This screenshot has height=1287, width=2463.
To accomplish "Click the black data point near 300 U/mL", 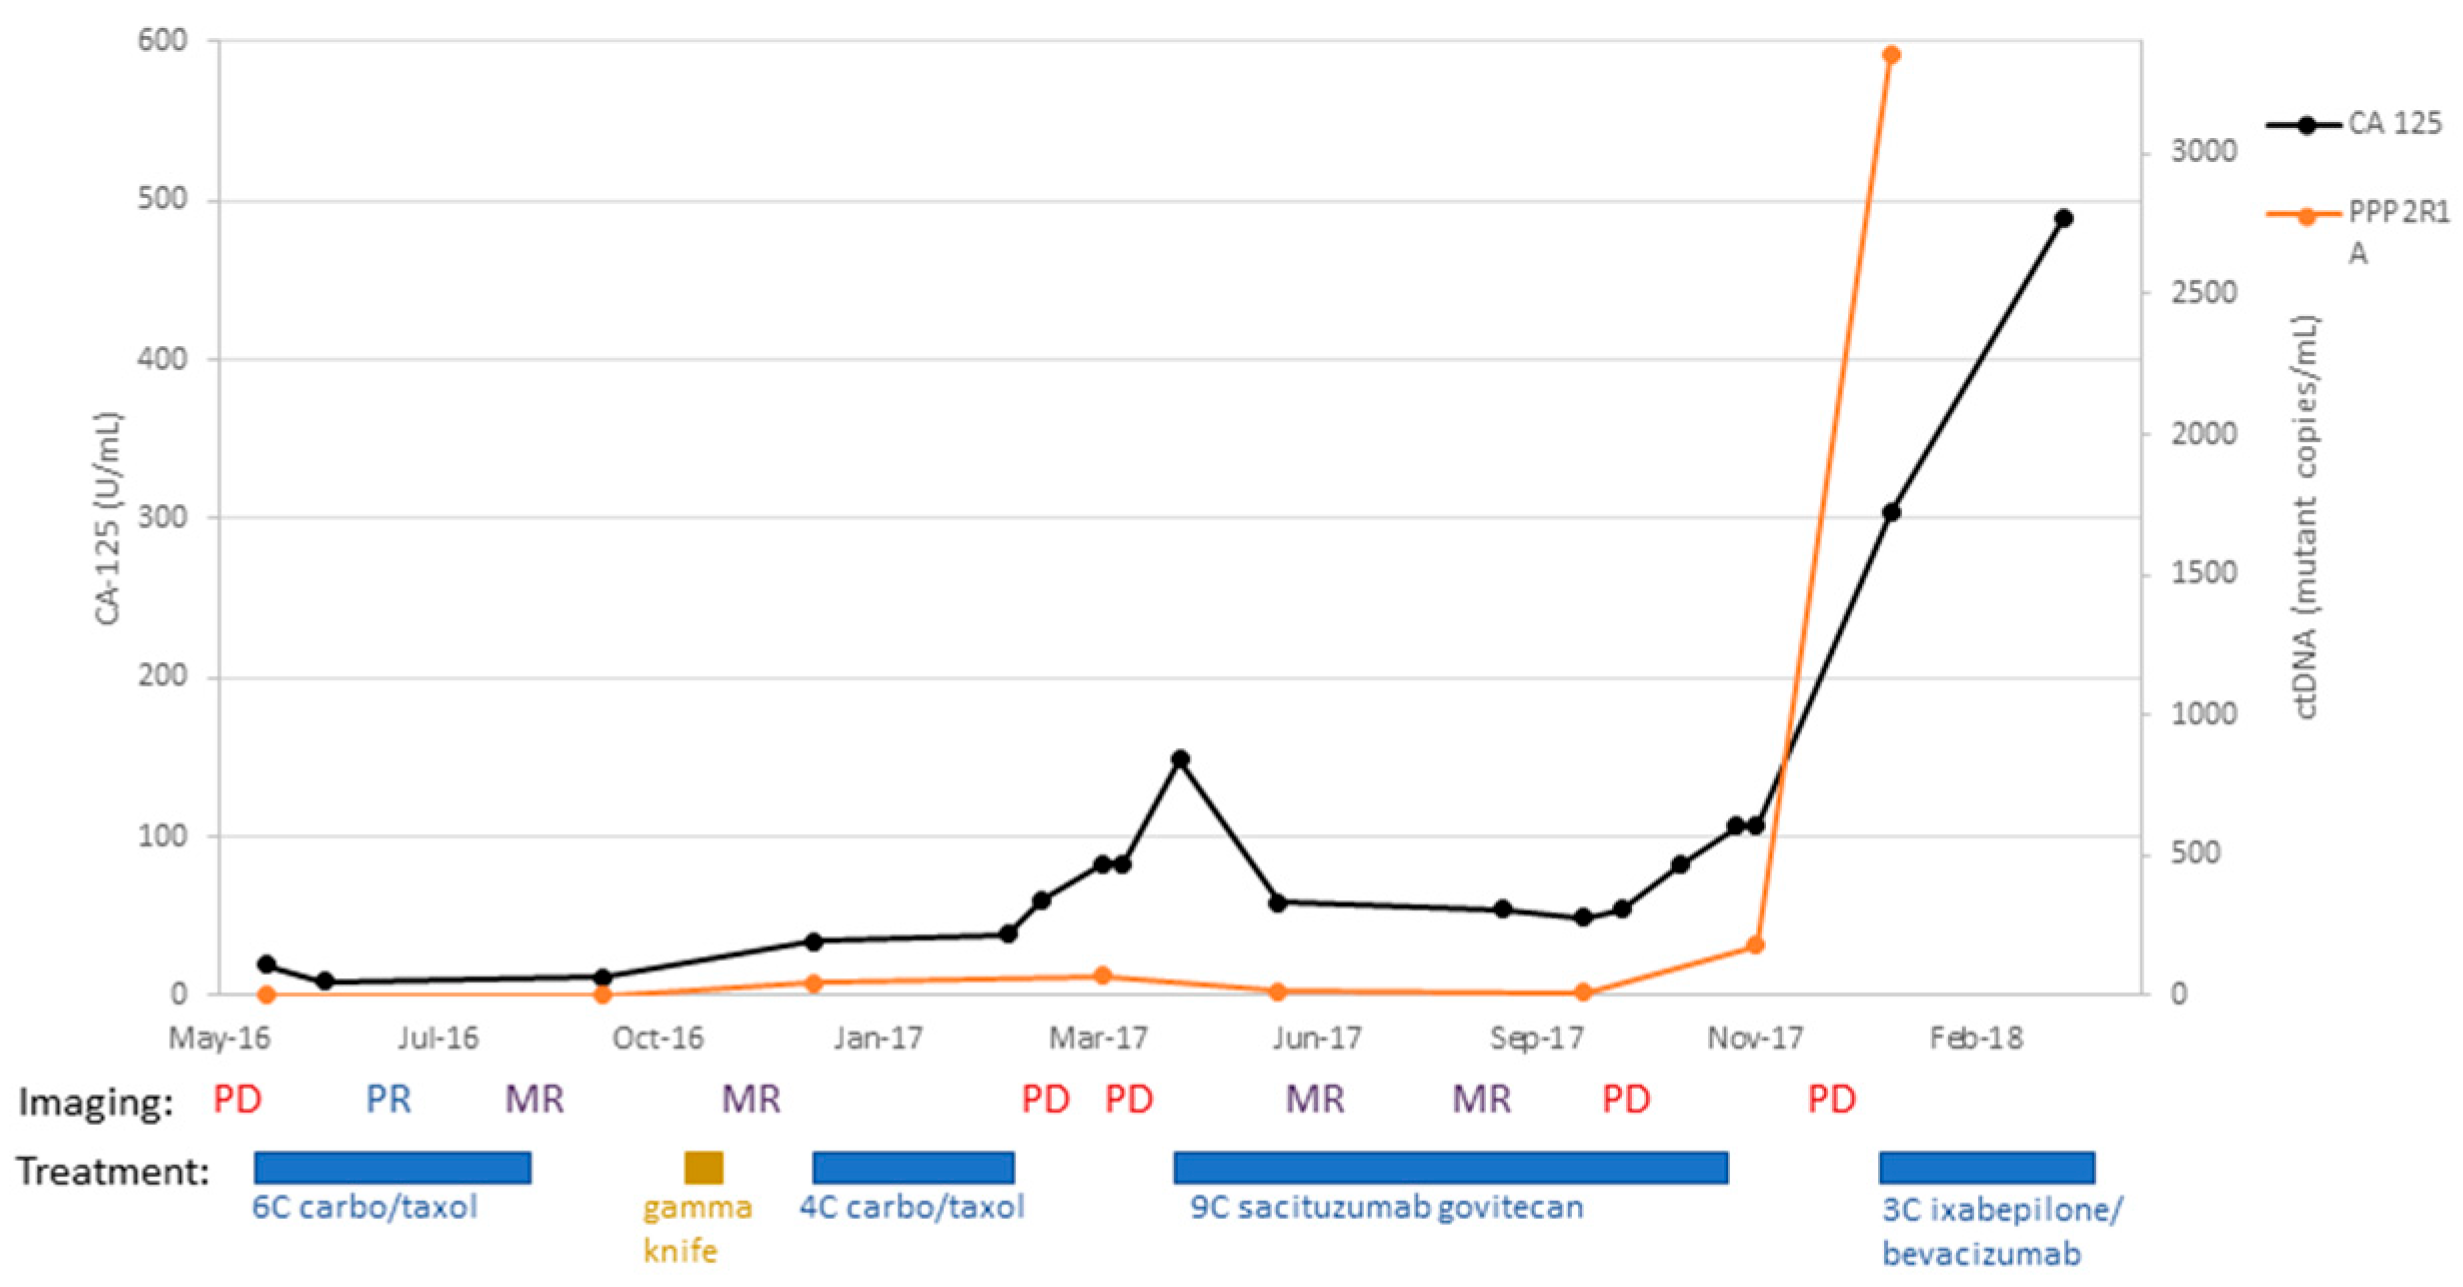I will point(1891,512).
